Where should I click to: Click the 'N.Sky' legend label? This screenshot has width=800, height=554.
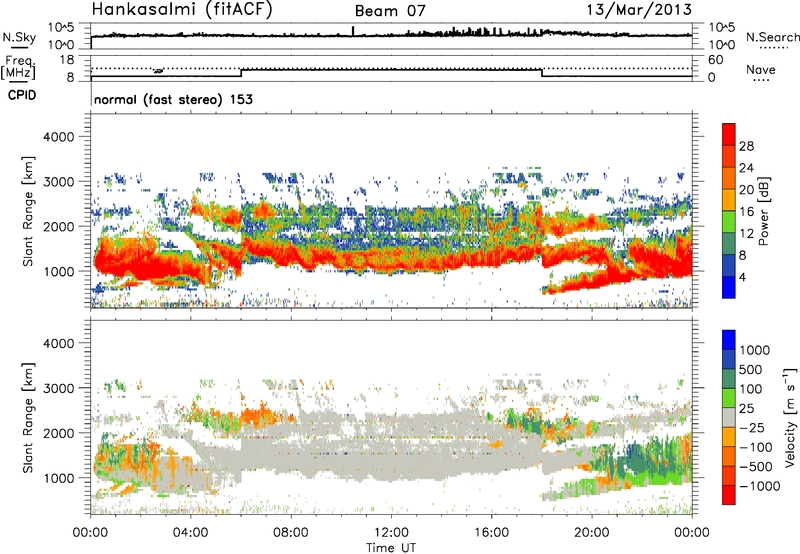point(19,37)
